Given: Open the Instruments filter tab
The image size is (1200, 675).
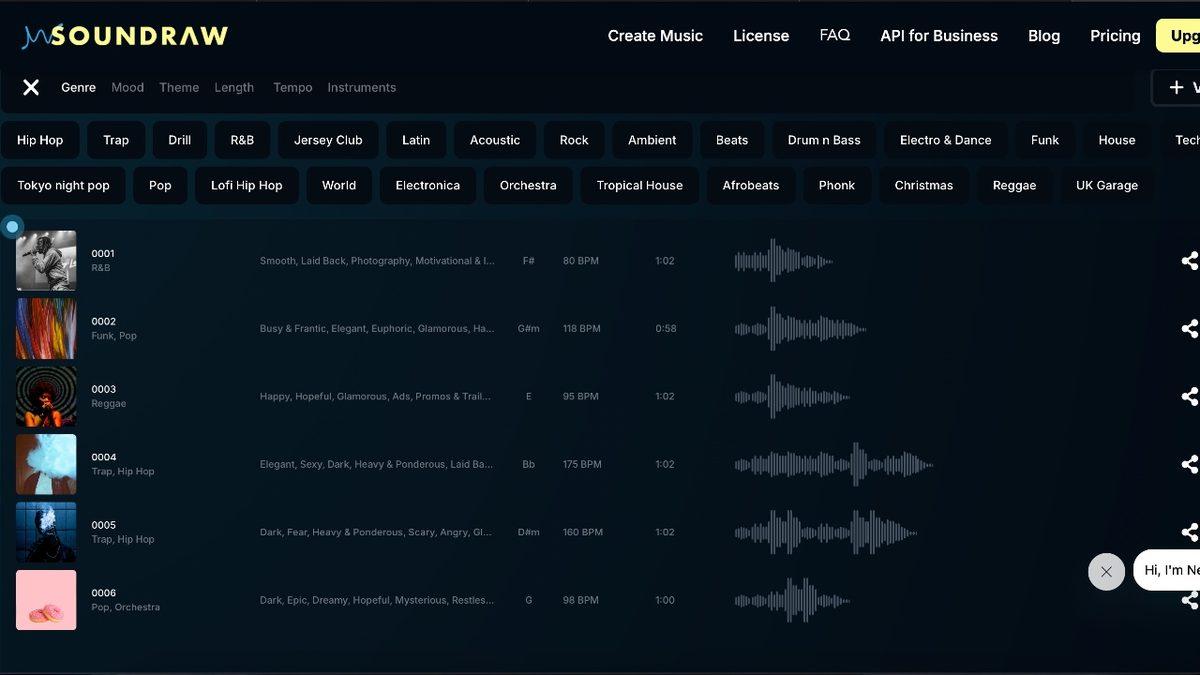Looking at the screenshot, I should (361, 88).
